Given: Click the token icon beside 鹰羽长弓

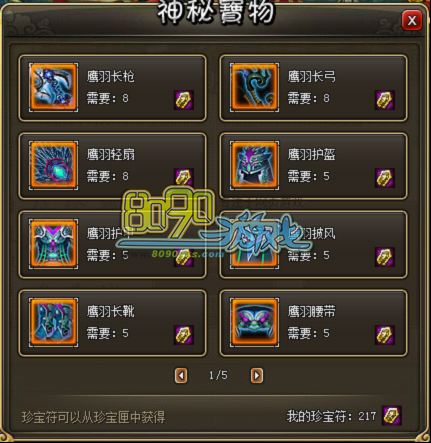Looking at the screenshot, I should [385, 100].
